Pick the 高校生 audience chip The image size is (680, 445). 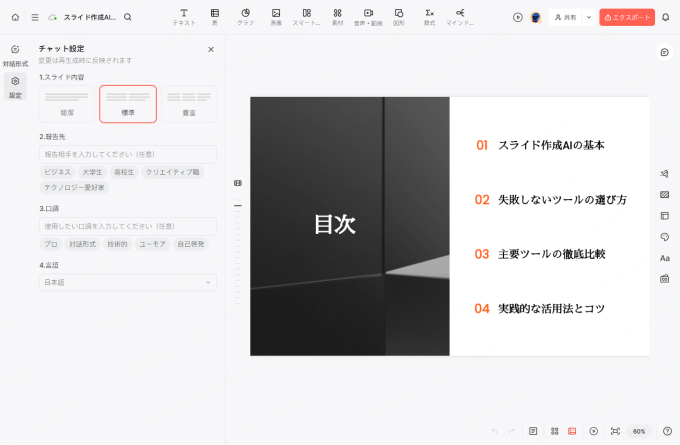[124, 172]
